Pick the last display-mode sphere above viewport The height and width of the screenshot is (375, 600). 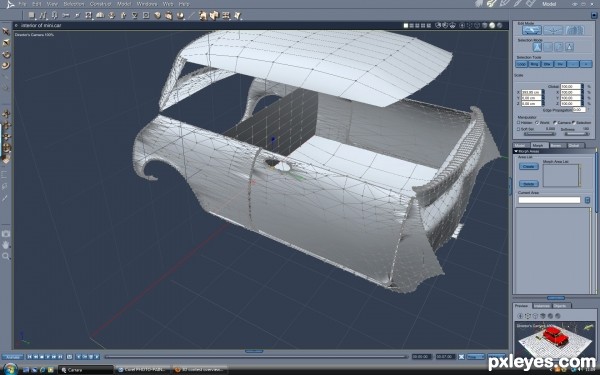[499, 26]
